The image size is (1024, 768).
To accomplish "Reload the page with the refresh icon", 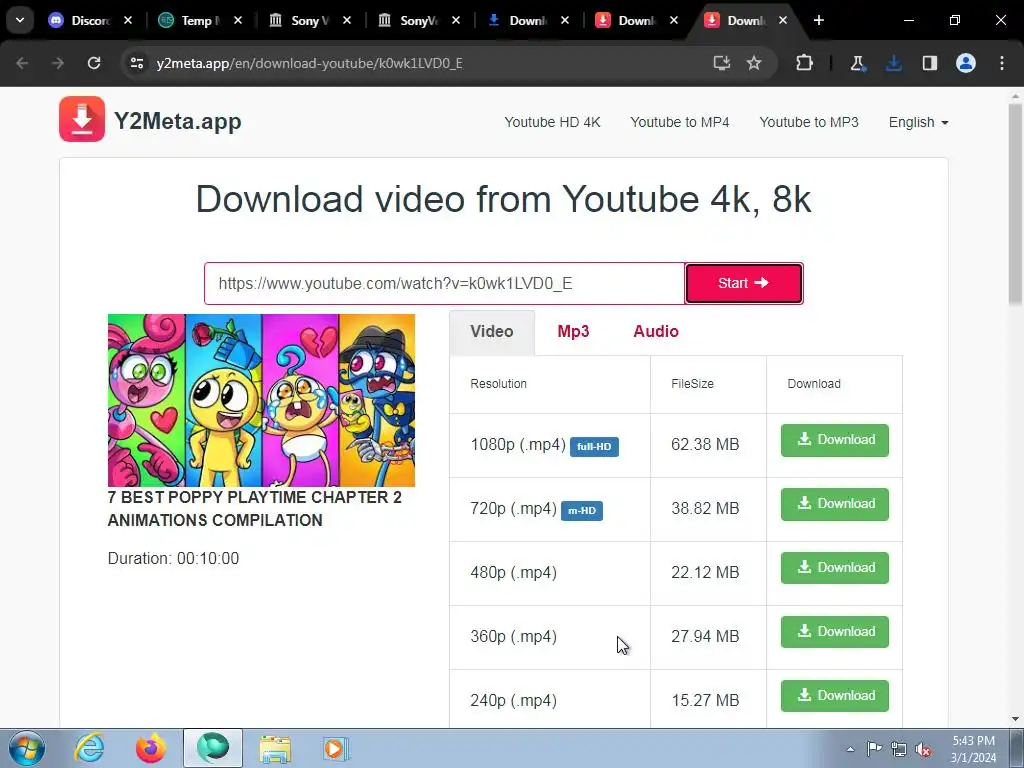I will coord(94,63).
